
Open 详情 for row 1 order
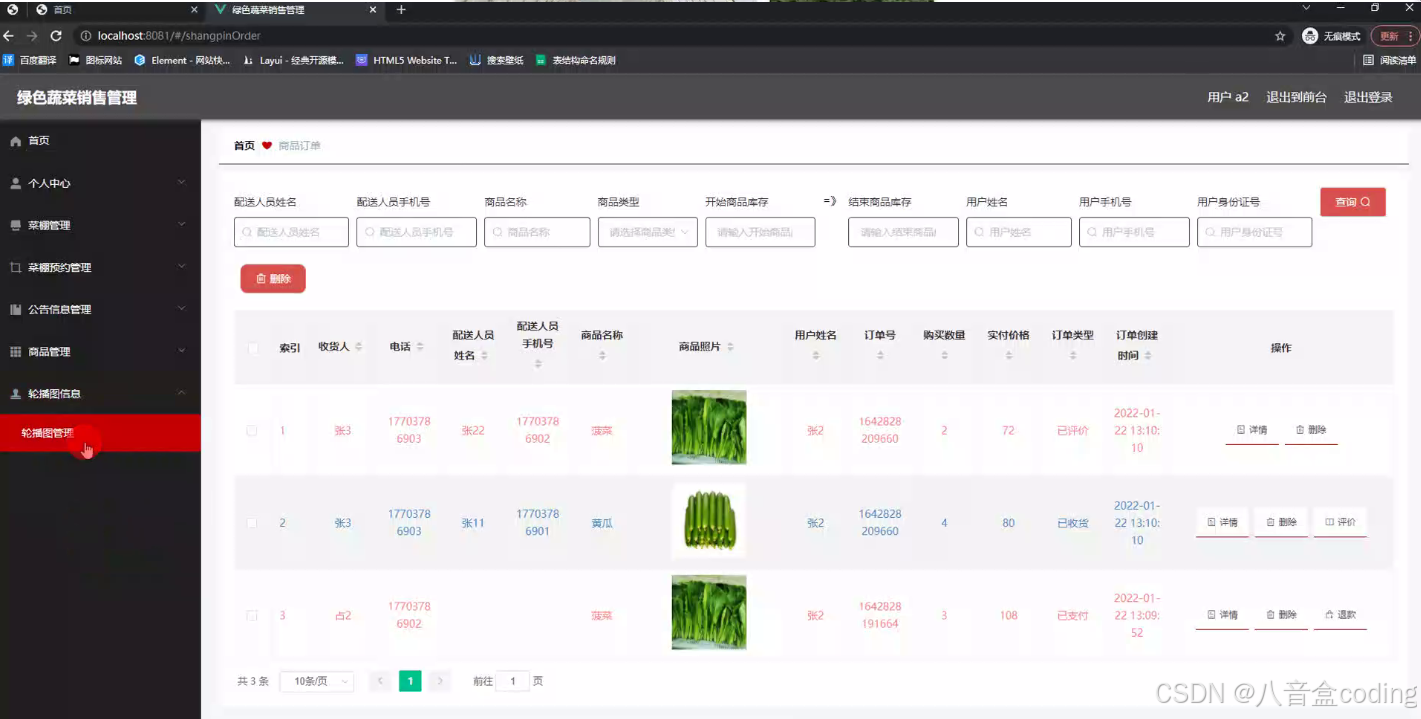[x=1252, y=430]
